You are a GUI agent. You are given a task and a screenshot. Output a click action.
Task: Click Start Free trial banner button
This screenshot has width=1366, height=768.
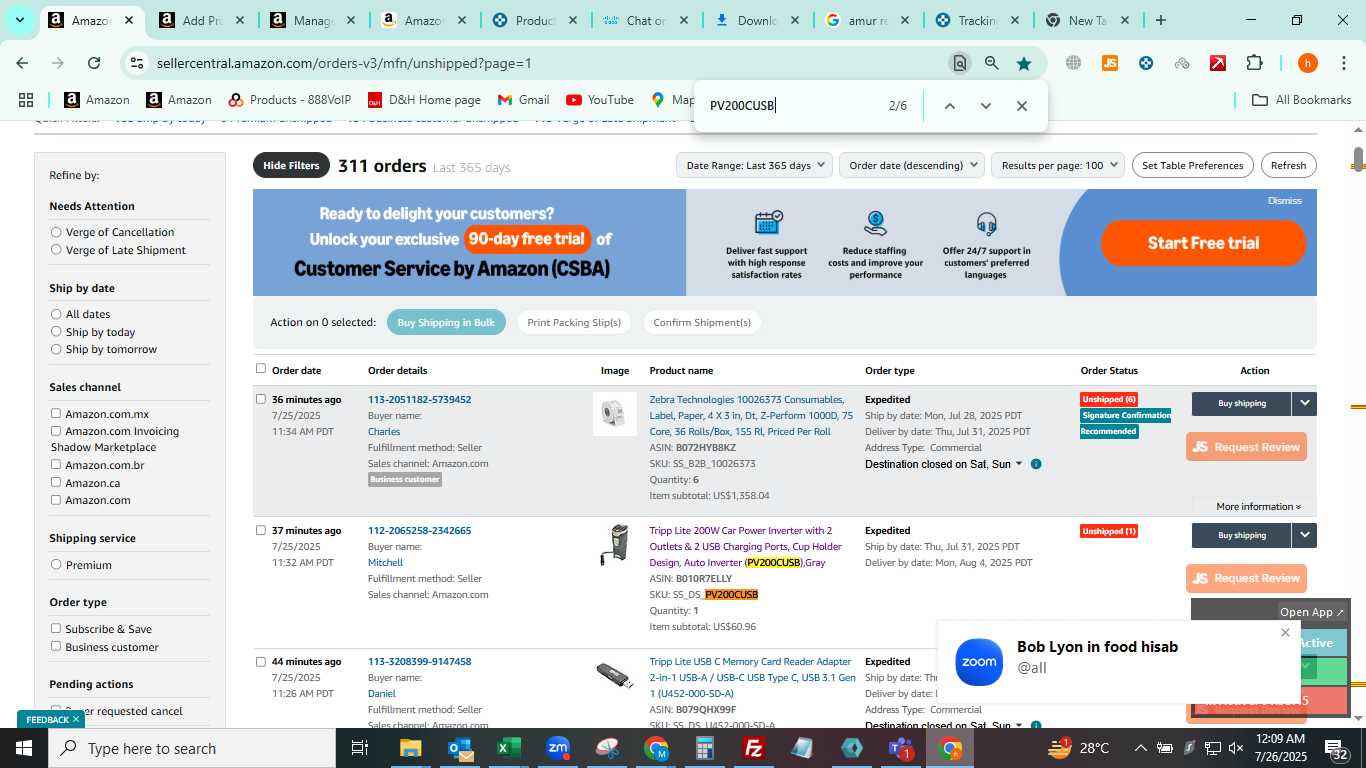(x=1203, y=243)
